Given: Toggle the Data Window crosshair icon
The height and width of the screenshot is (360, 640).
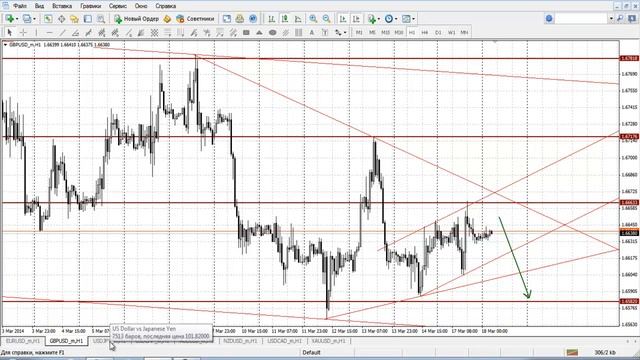Looking at the screenshot, I should pos(62,19).
